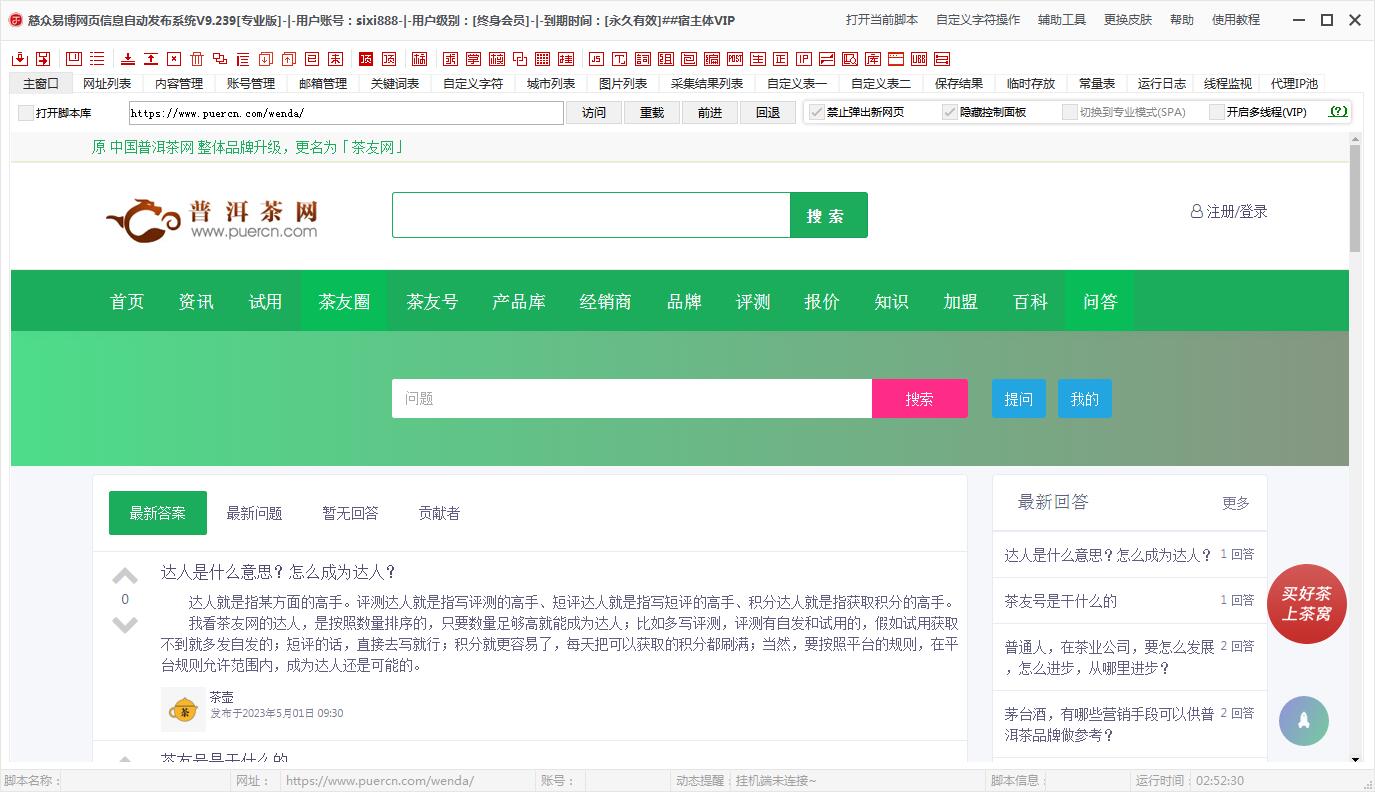Toggle the 打开脚本库 checkbox
Image resolution: width=1375 pixels, height=792 pixels.
click(26, 113)
